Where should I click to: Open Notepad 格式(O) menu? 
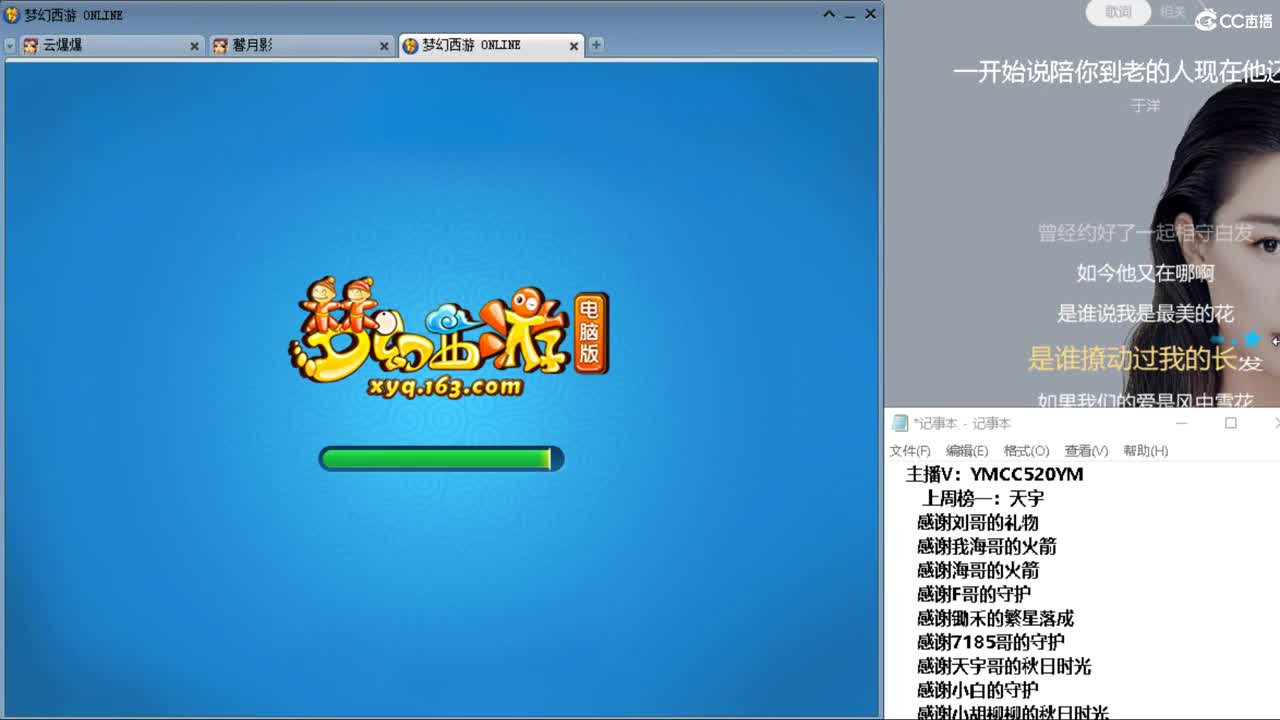tap(1026, 451)
